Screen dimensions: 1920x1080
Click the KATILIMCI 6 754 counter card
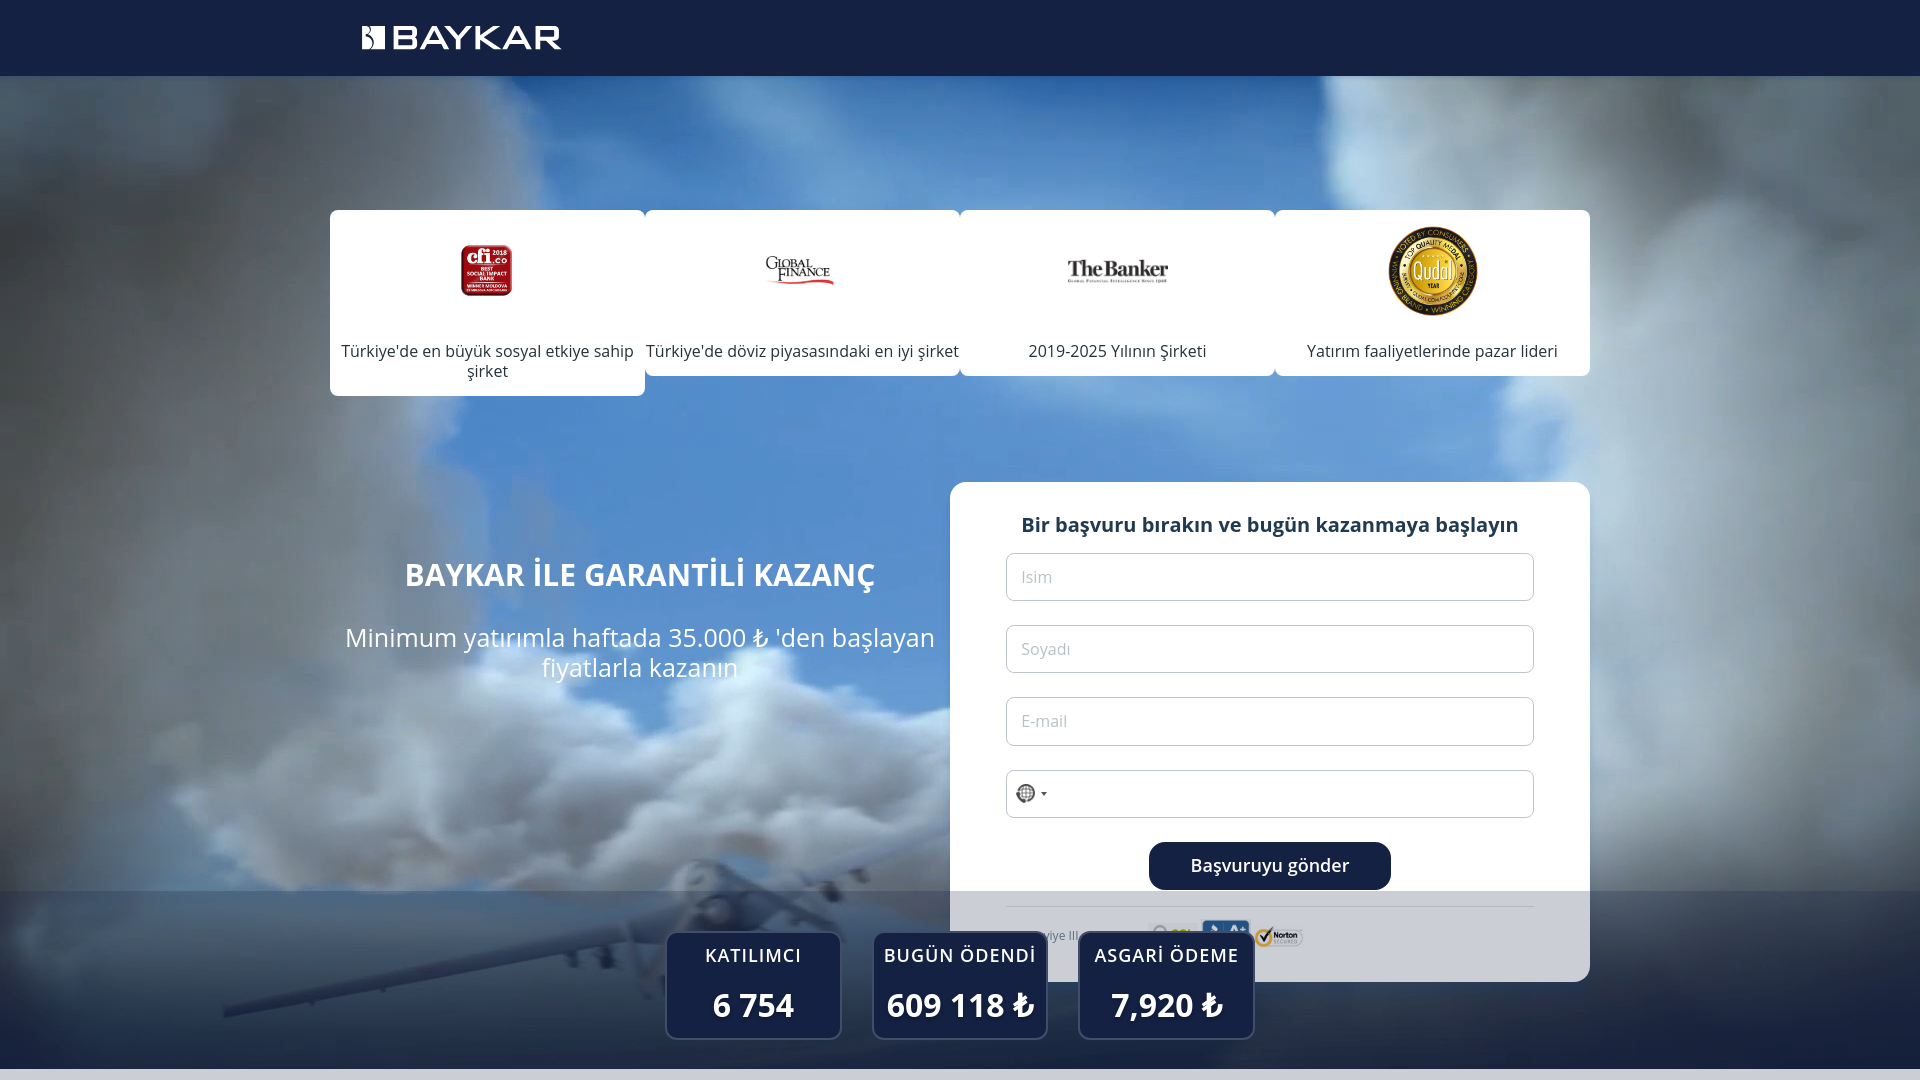pyautogui.click(x=753, y=985)
